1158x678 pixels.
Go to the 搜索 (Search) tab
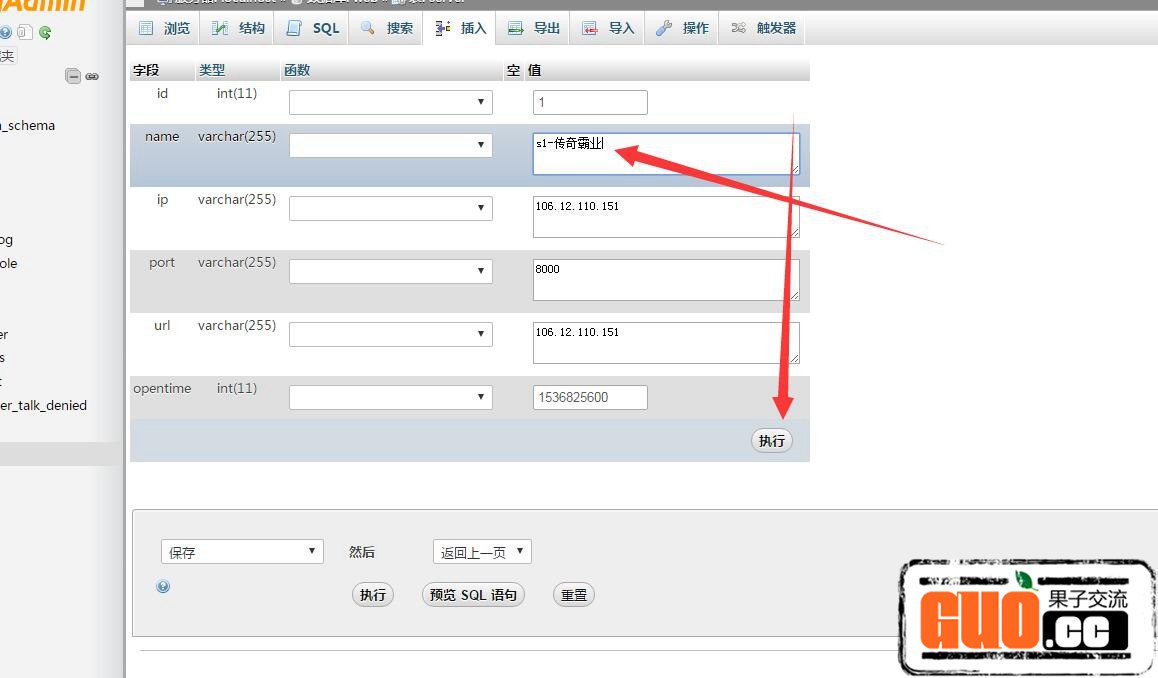387,28
